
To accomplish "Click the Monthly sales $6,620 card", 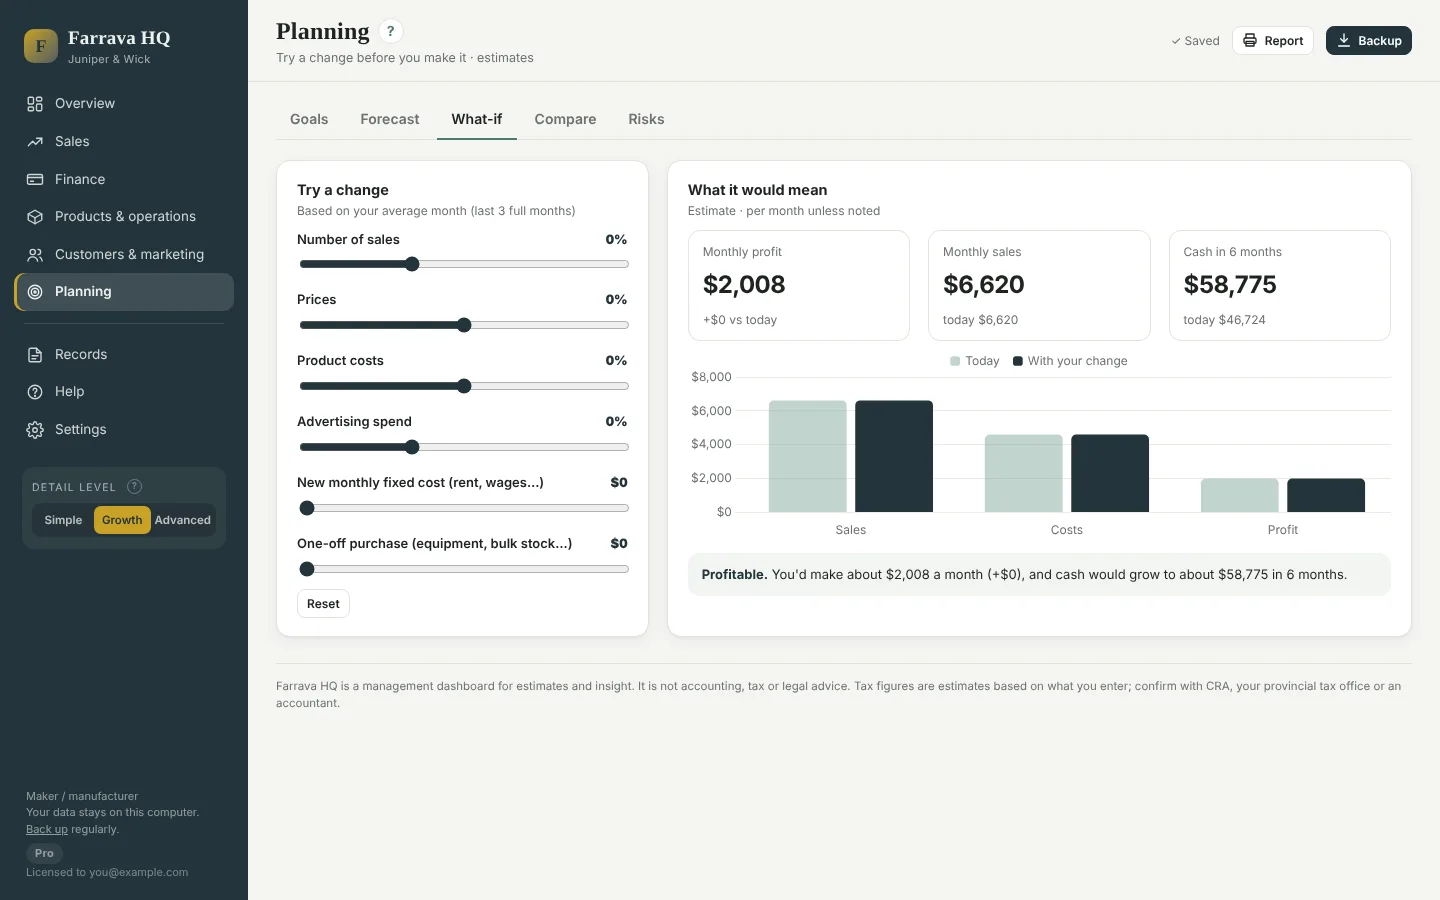I will (1039, 286).
